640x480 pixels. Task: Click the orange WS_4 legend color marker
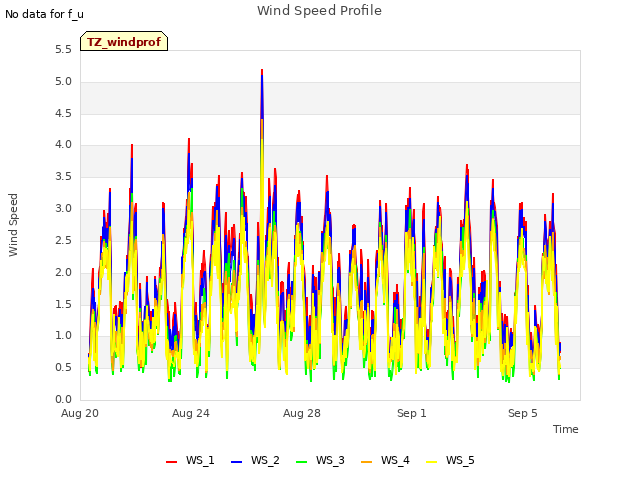(367, 462)
